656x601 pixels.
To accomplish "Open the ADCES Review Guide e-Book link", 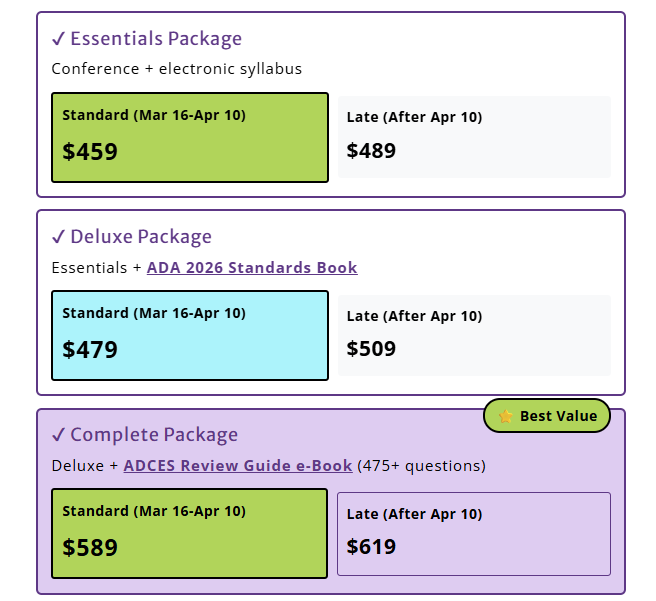I will (x=238, y=466).
